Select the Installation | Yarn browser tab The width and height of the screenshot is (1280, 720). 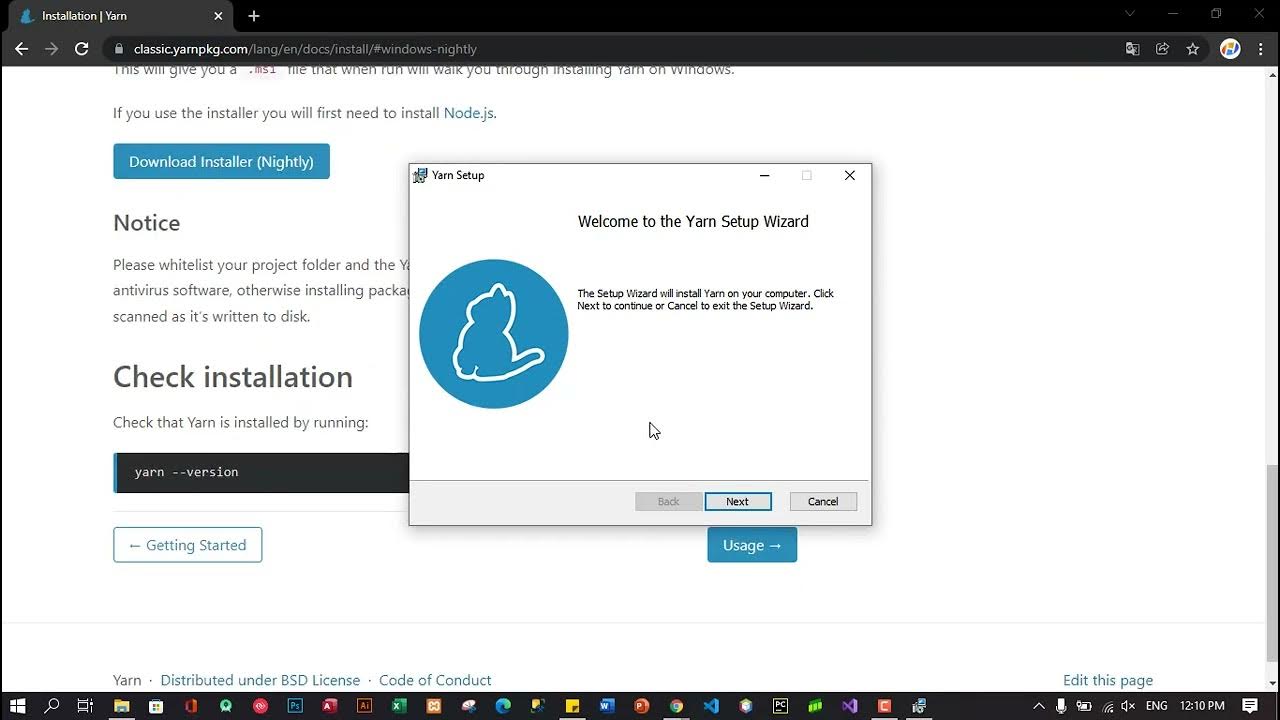point(120,16)
